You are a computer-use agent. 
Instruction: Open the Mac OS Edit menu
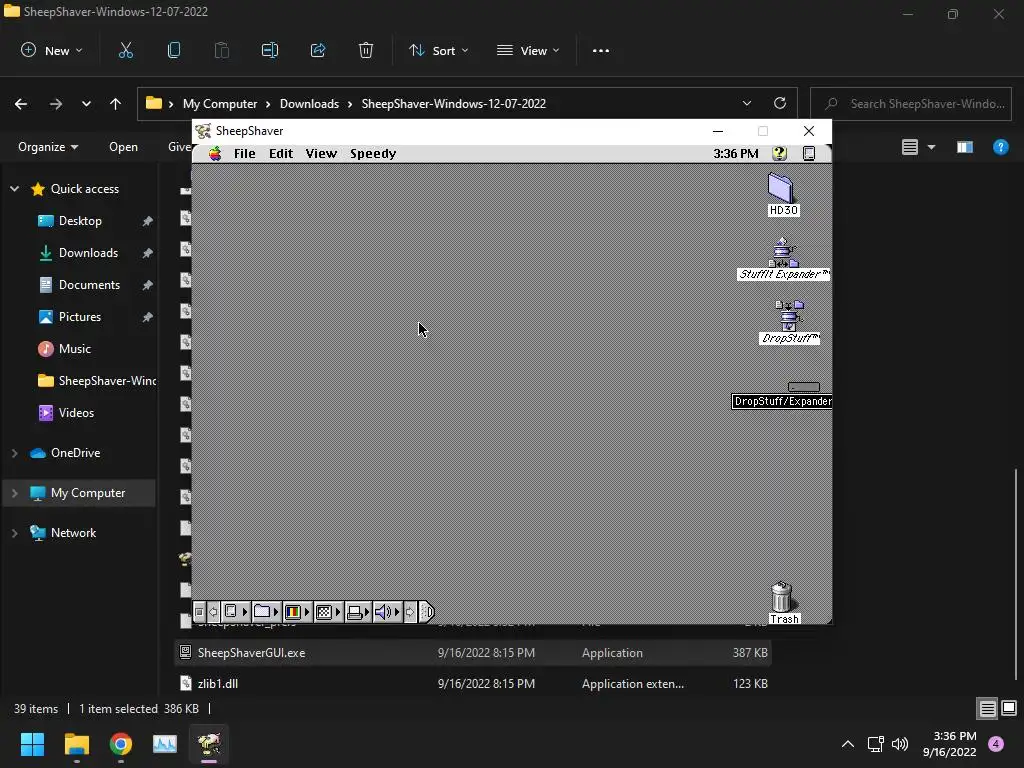pyautogui.click(x=281, y=153)
